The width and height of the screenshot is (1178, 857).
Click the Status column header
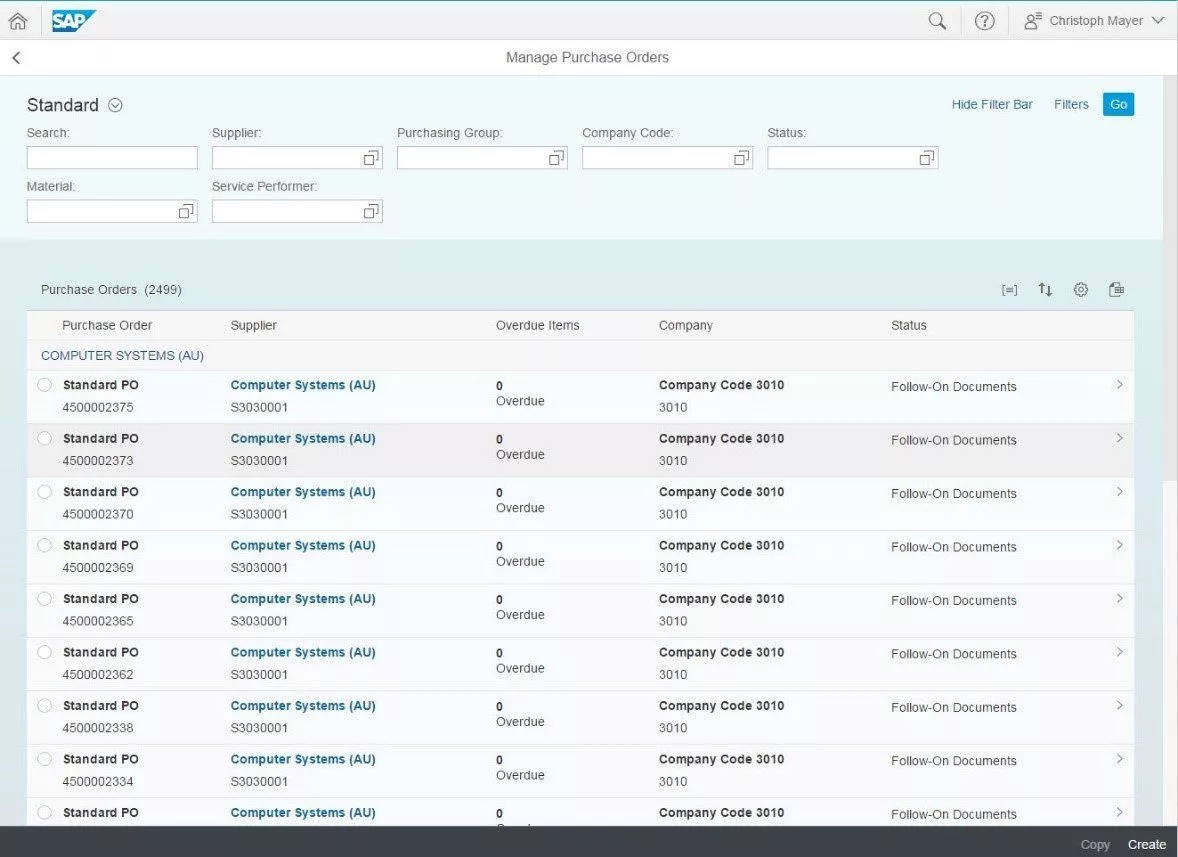coord(908,325)
